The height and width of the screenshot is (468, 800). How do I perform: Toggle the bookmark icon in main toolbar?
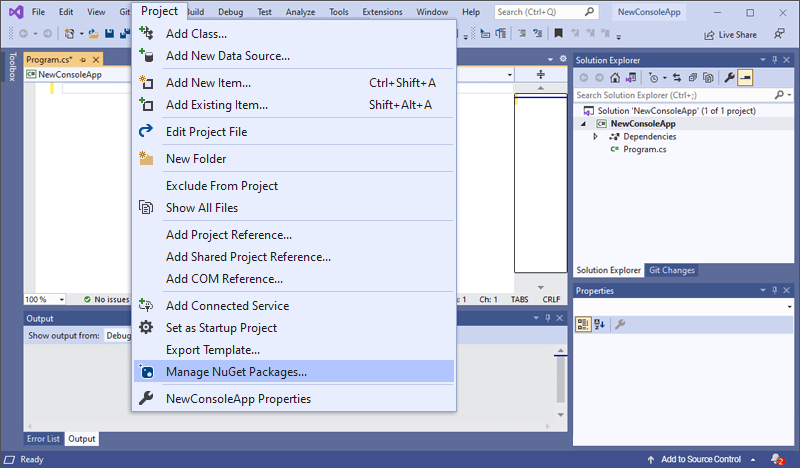[559, 34]
